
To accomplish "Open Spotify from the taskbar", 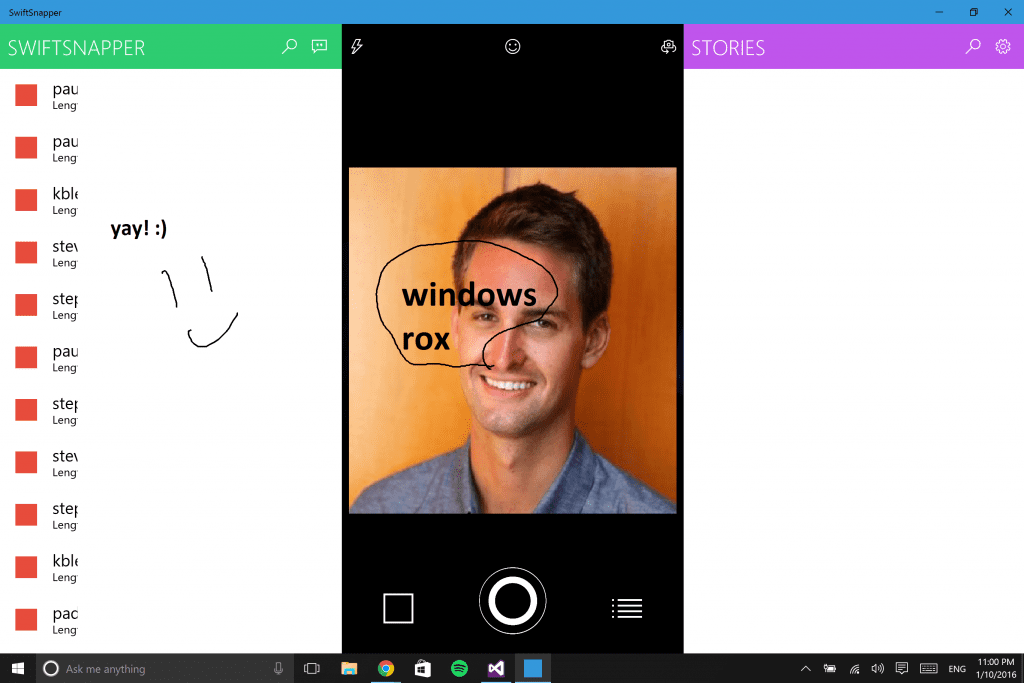I will [460, 669].
